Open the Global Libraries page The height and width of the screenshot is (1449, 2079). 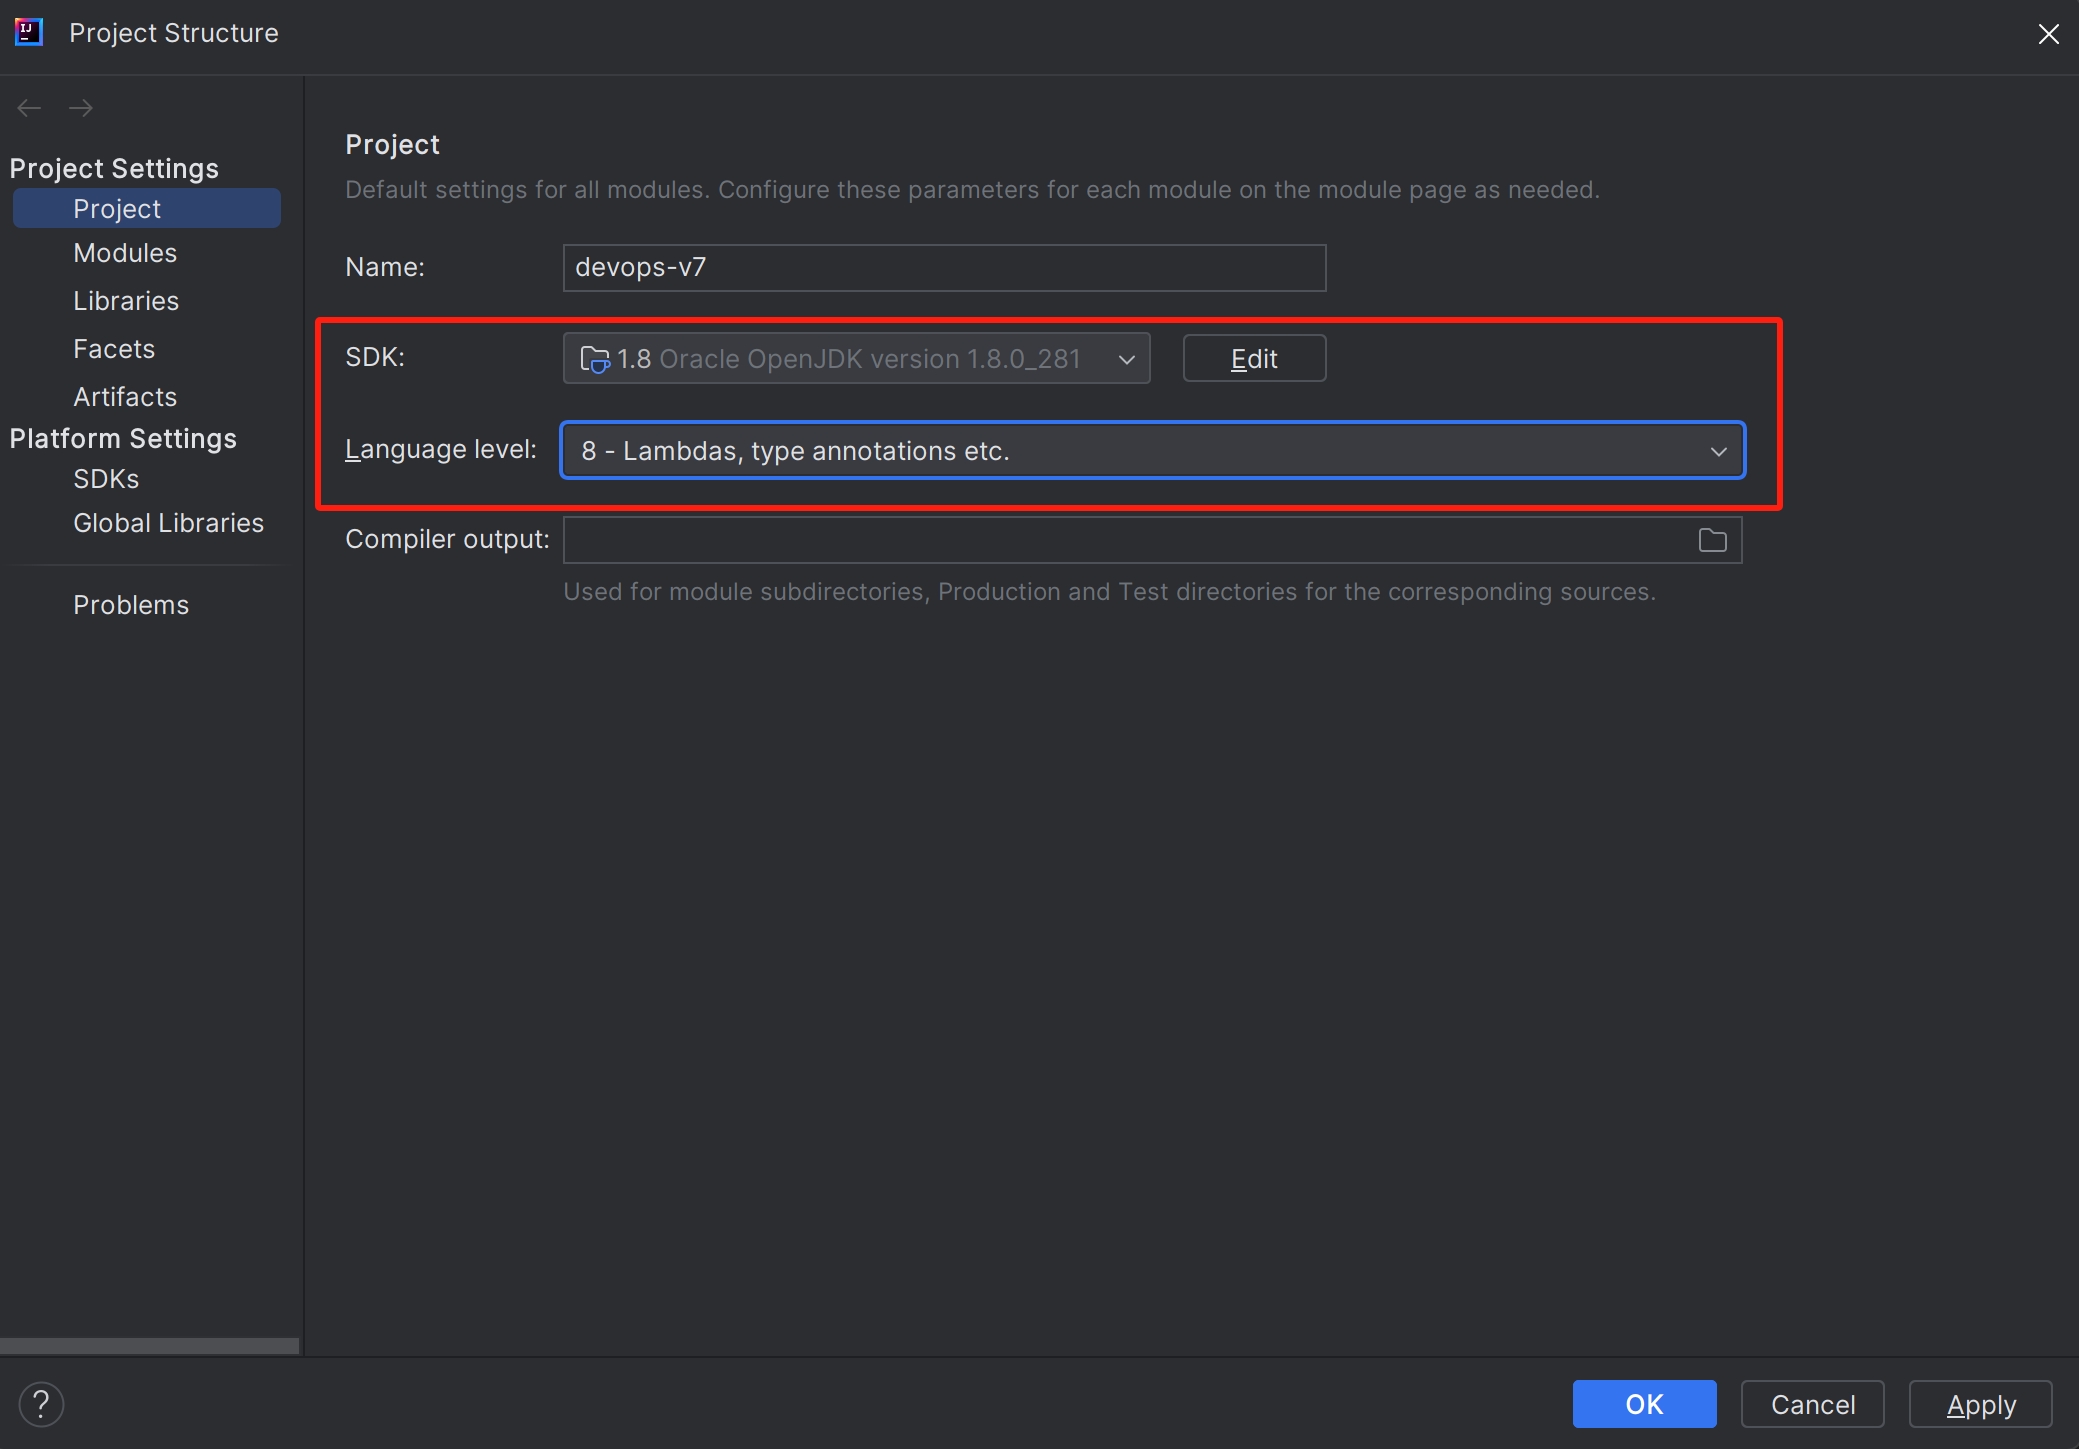point(168,523)
